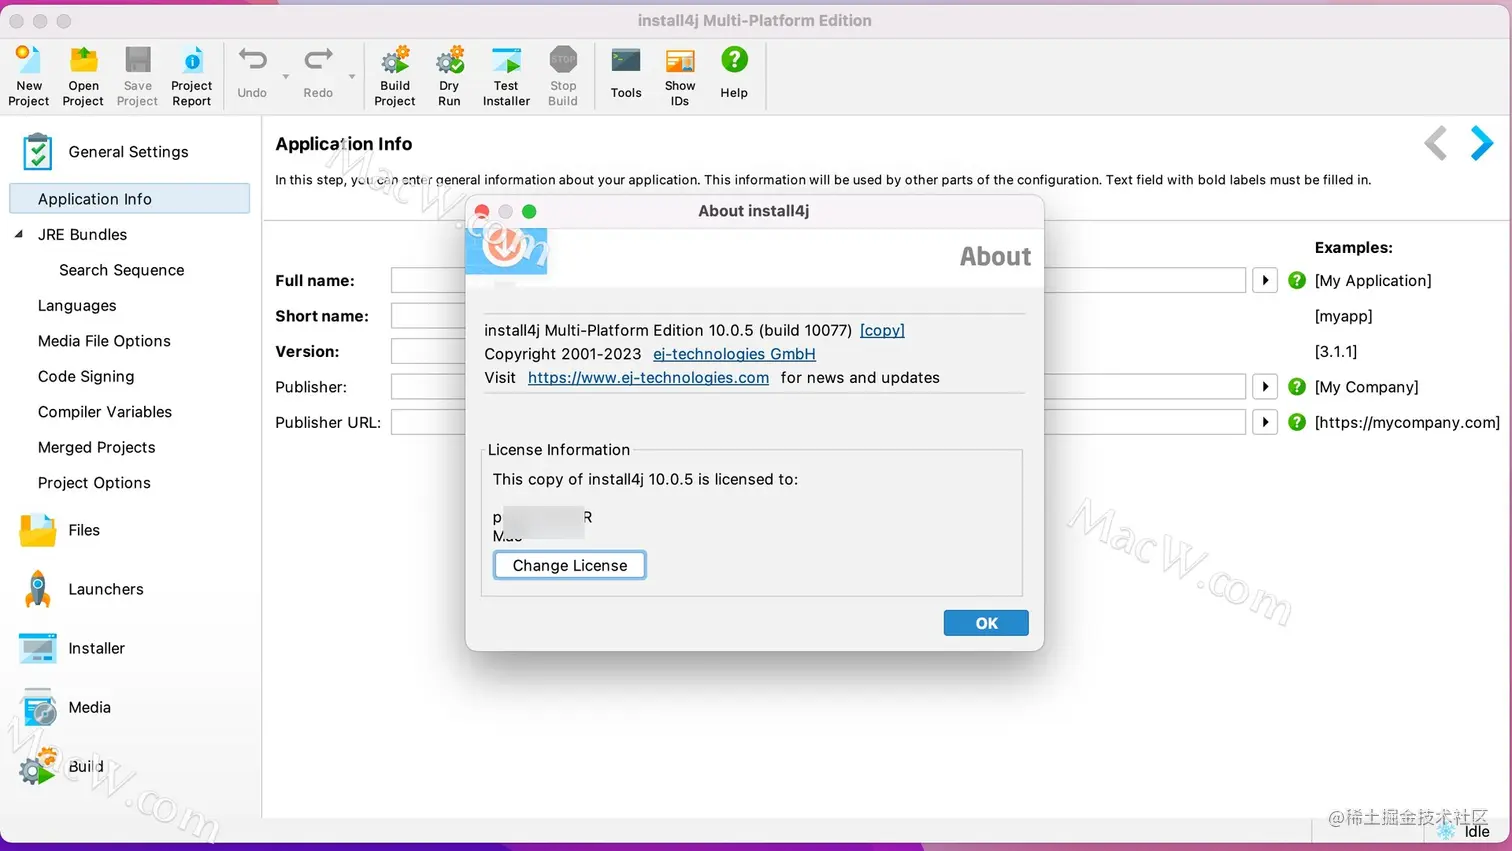Open the Build section gear icon
This screenshot has width=1512, height=851.
click(x=38, y=766)
